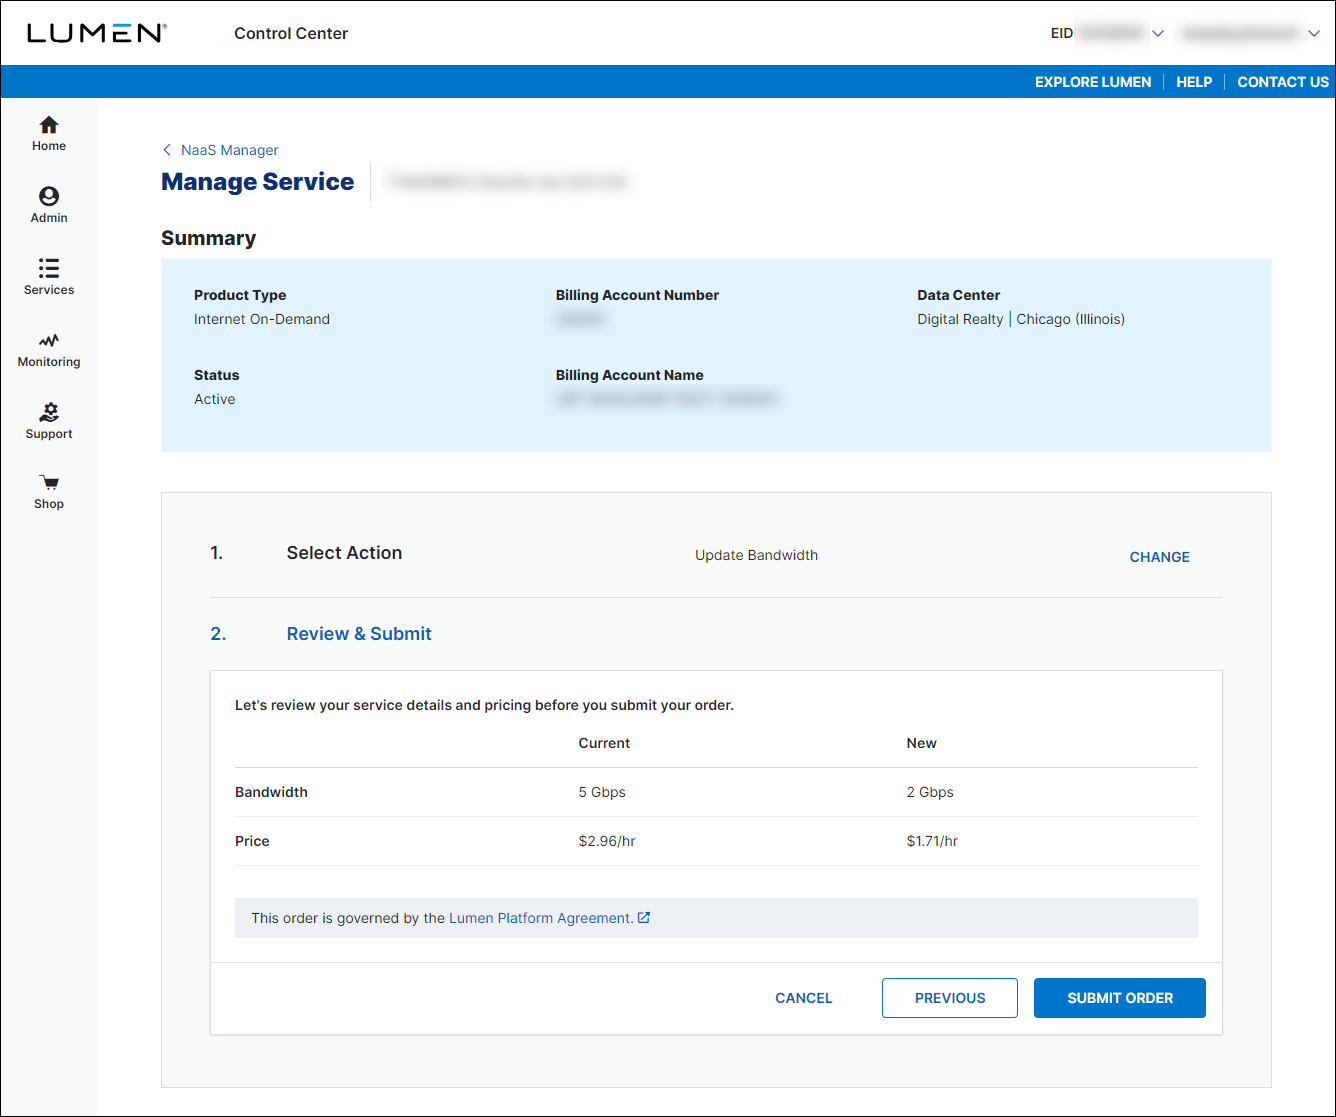The width and height of the screenshot is (1336, 1117).
Task: Select the Active status value
Action: (x=215, y=399)
